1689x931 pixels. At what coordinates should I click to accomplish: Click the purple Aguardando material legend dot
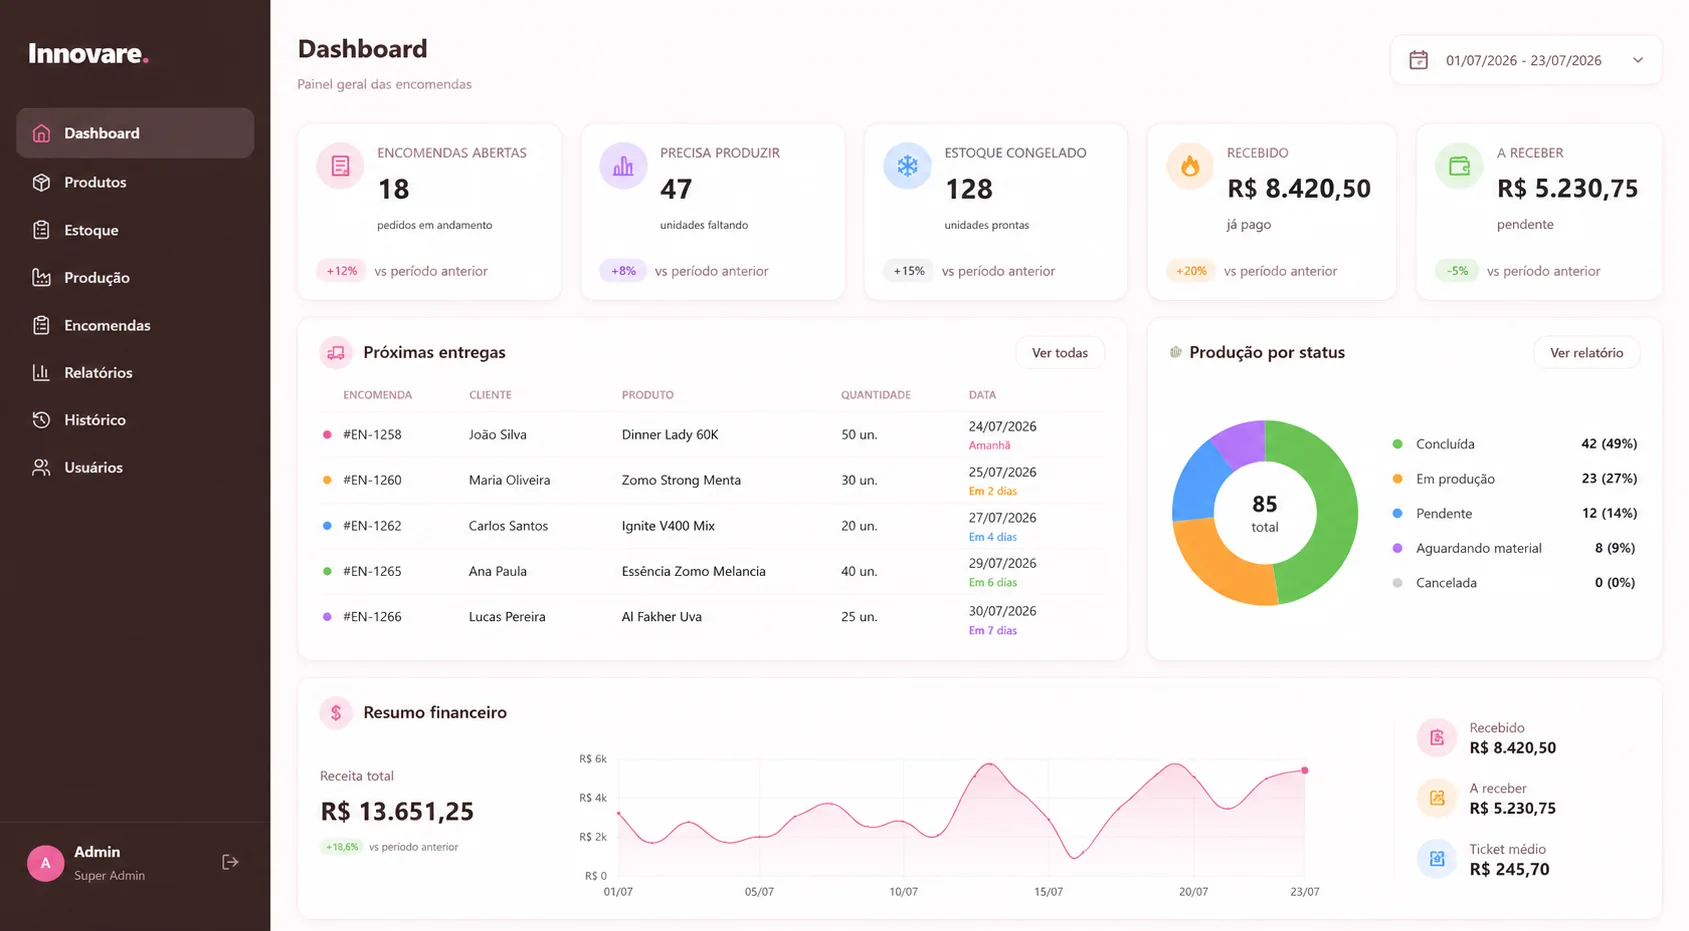click(1397, 548)
